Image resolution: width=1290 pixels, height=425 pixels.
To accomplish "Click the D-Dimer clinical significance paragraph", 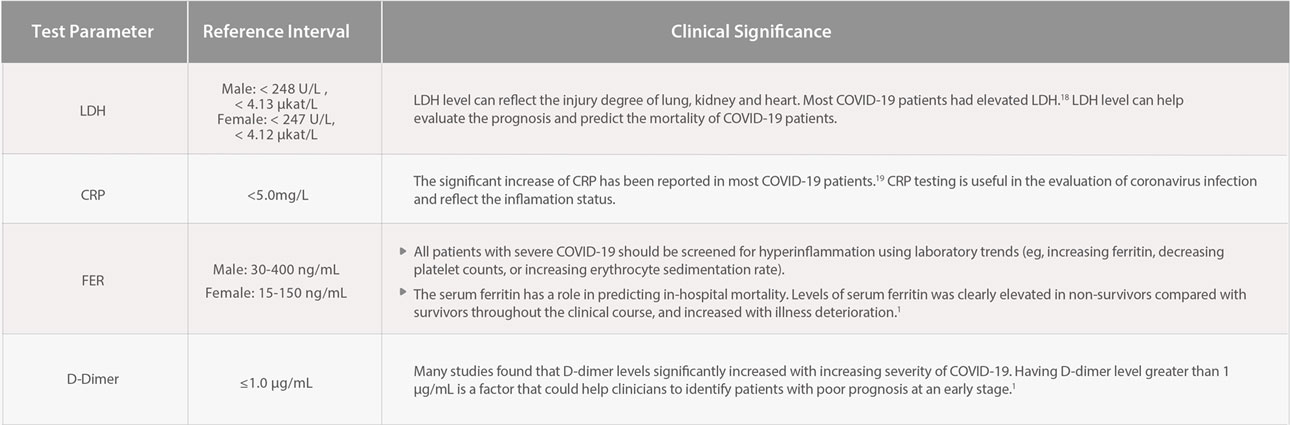I will [820, 380].
